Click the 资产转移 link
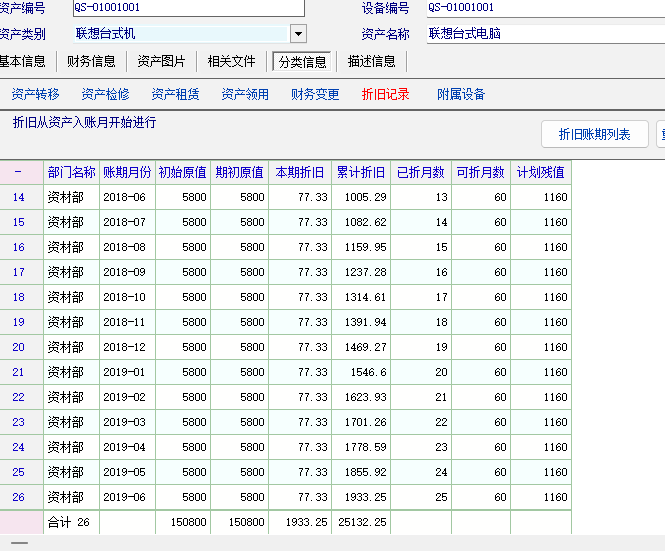 (35, 95)
